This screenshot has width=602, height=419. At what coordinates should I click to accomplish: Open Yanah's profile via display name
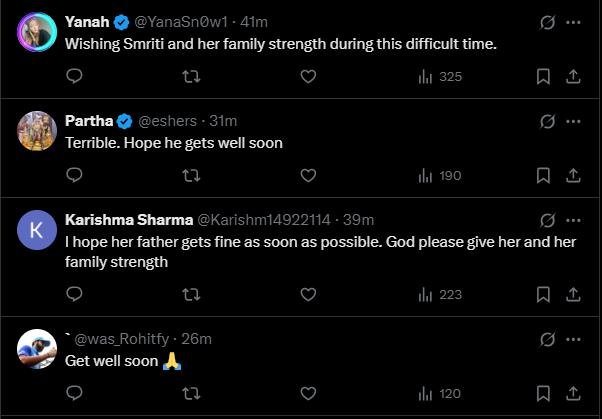[x=87, y=21]
